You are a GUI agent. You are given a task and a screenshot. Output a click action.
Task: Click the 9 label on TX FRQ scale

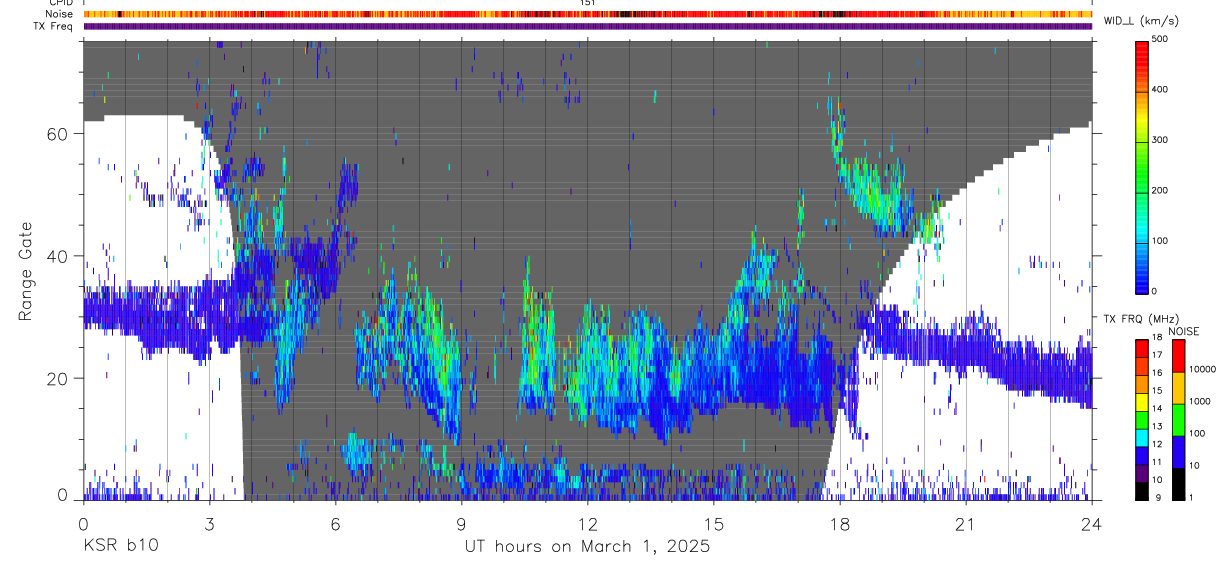1158,498
